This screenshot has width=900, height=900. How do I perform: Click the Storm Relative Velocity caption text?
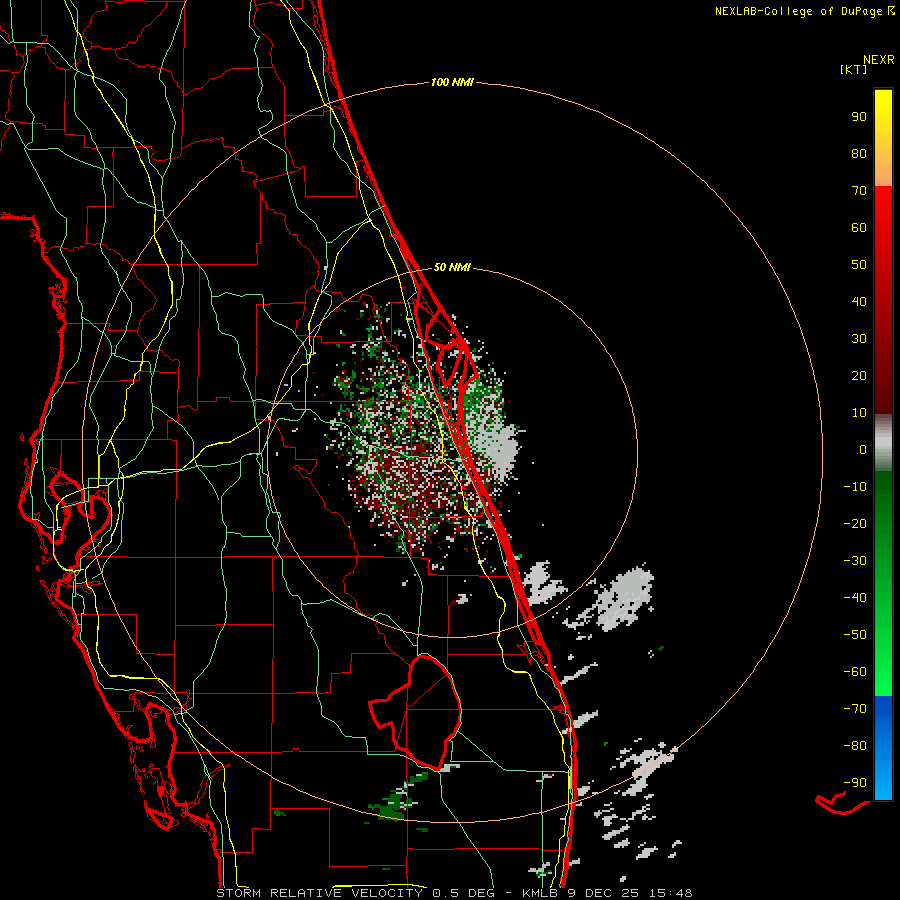pos(453,893)
